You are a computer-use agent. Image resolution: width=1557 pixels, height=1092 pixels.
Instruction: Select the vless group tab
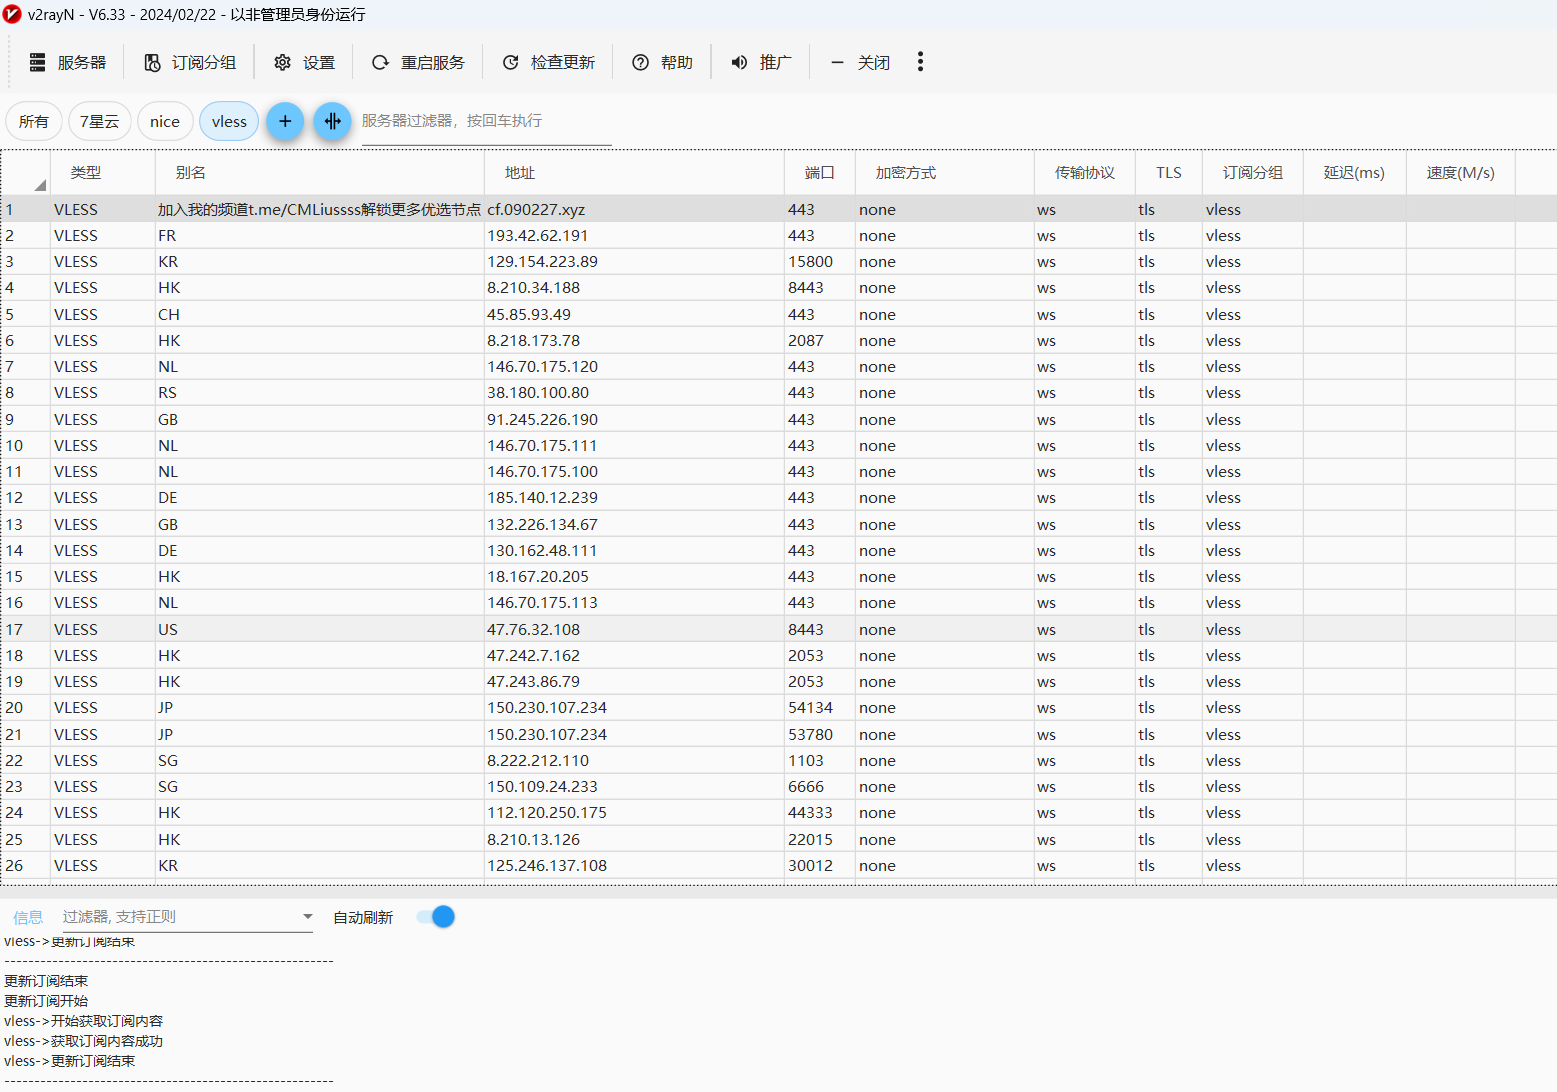229,121
